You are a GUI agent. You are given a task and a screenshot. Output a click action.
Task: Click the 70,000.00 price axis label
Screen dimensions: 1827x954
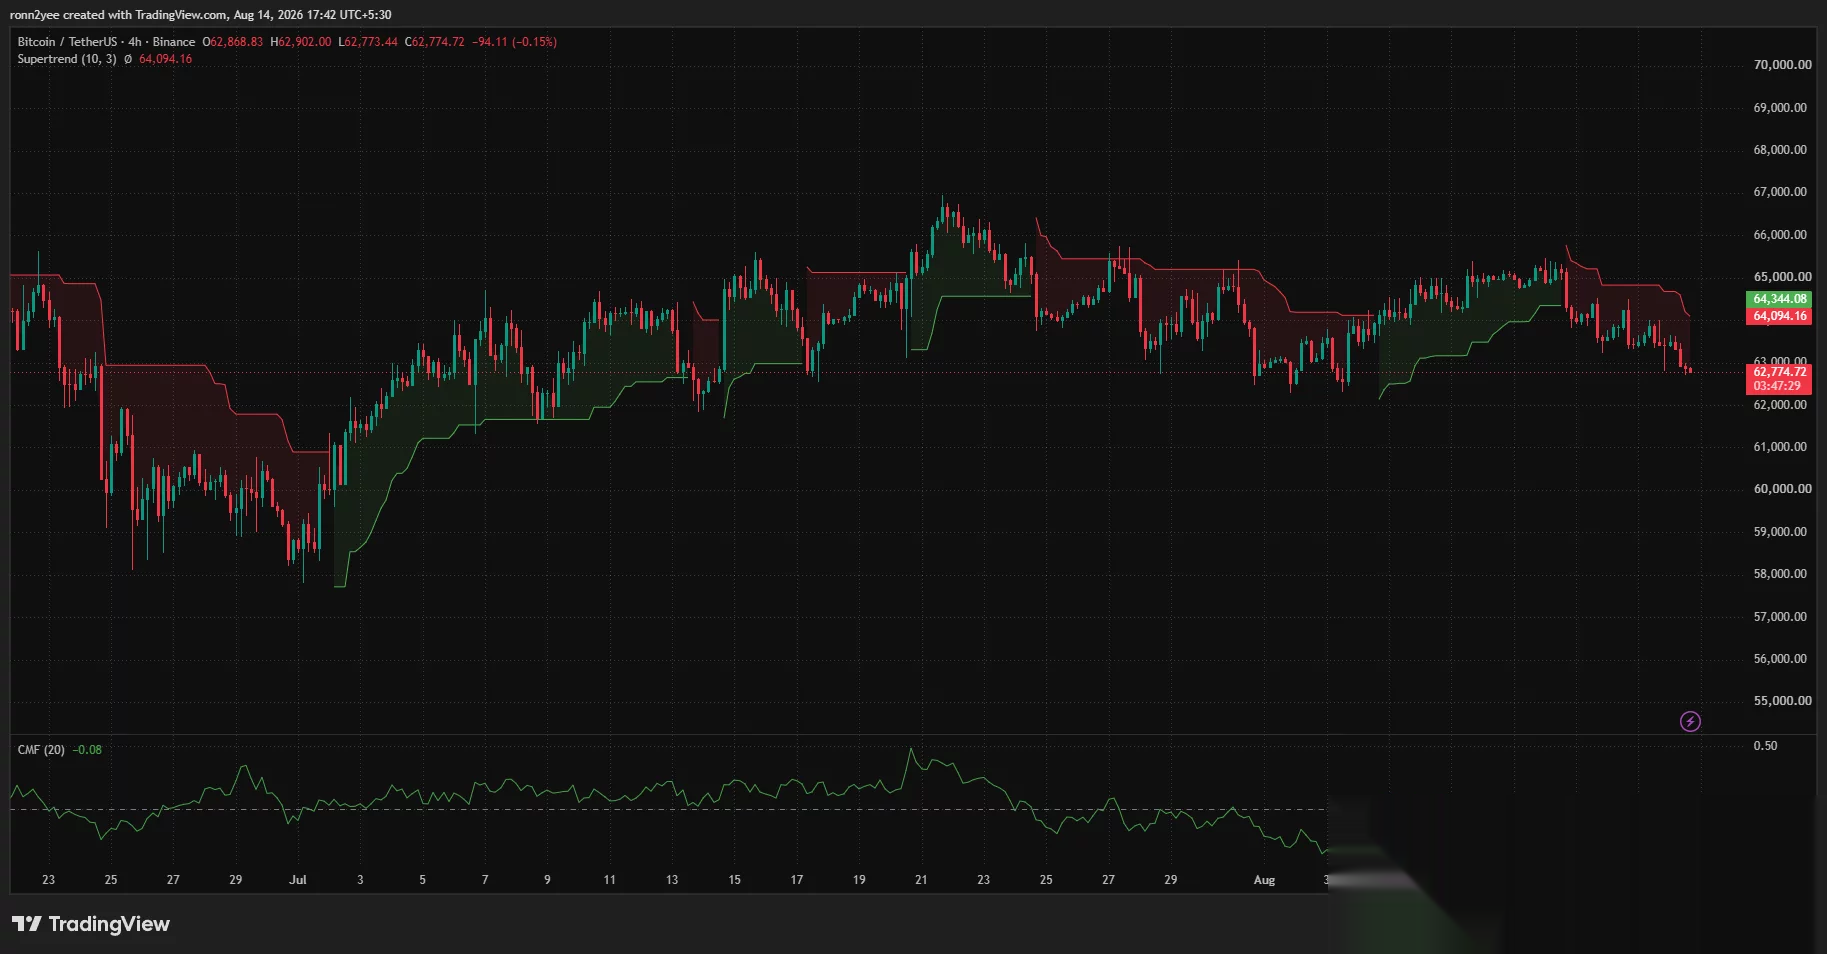click(x=1782, y=65)
